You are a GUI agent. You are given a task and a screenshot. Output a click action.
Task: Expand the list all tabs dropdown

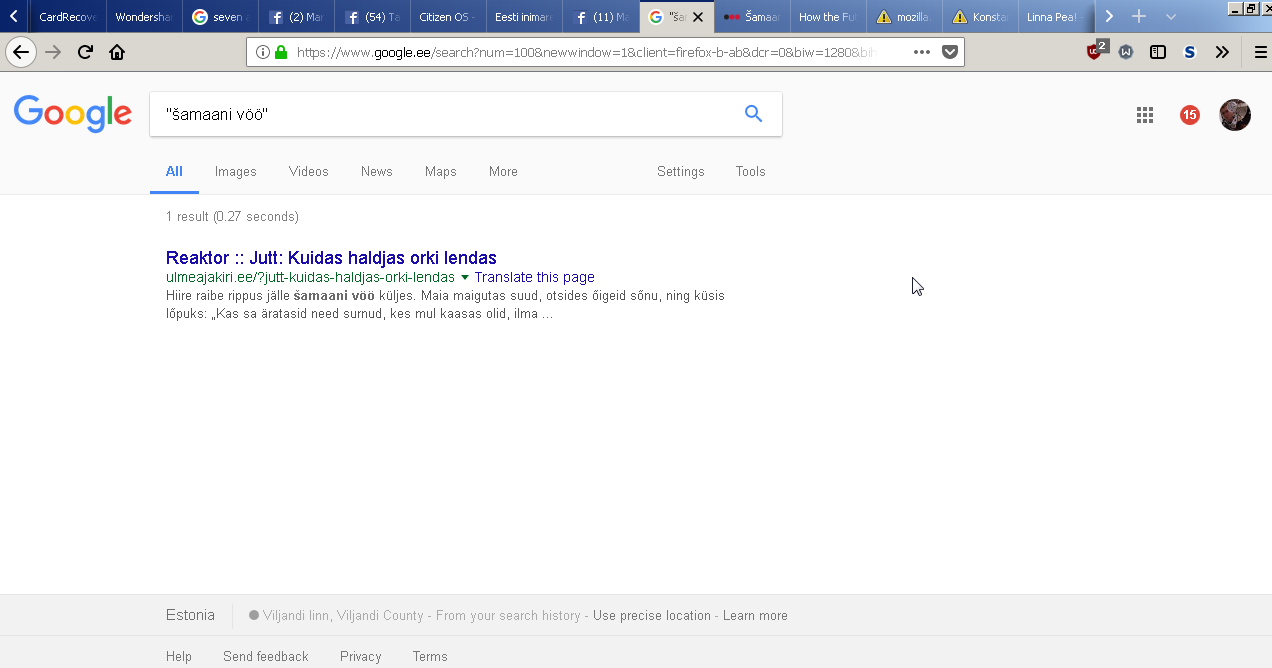[x=1171, y=17]
